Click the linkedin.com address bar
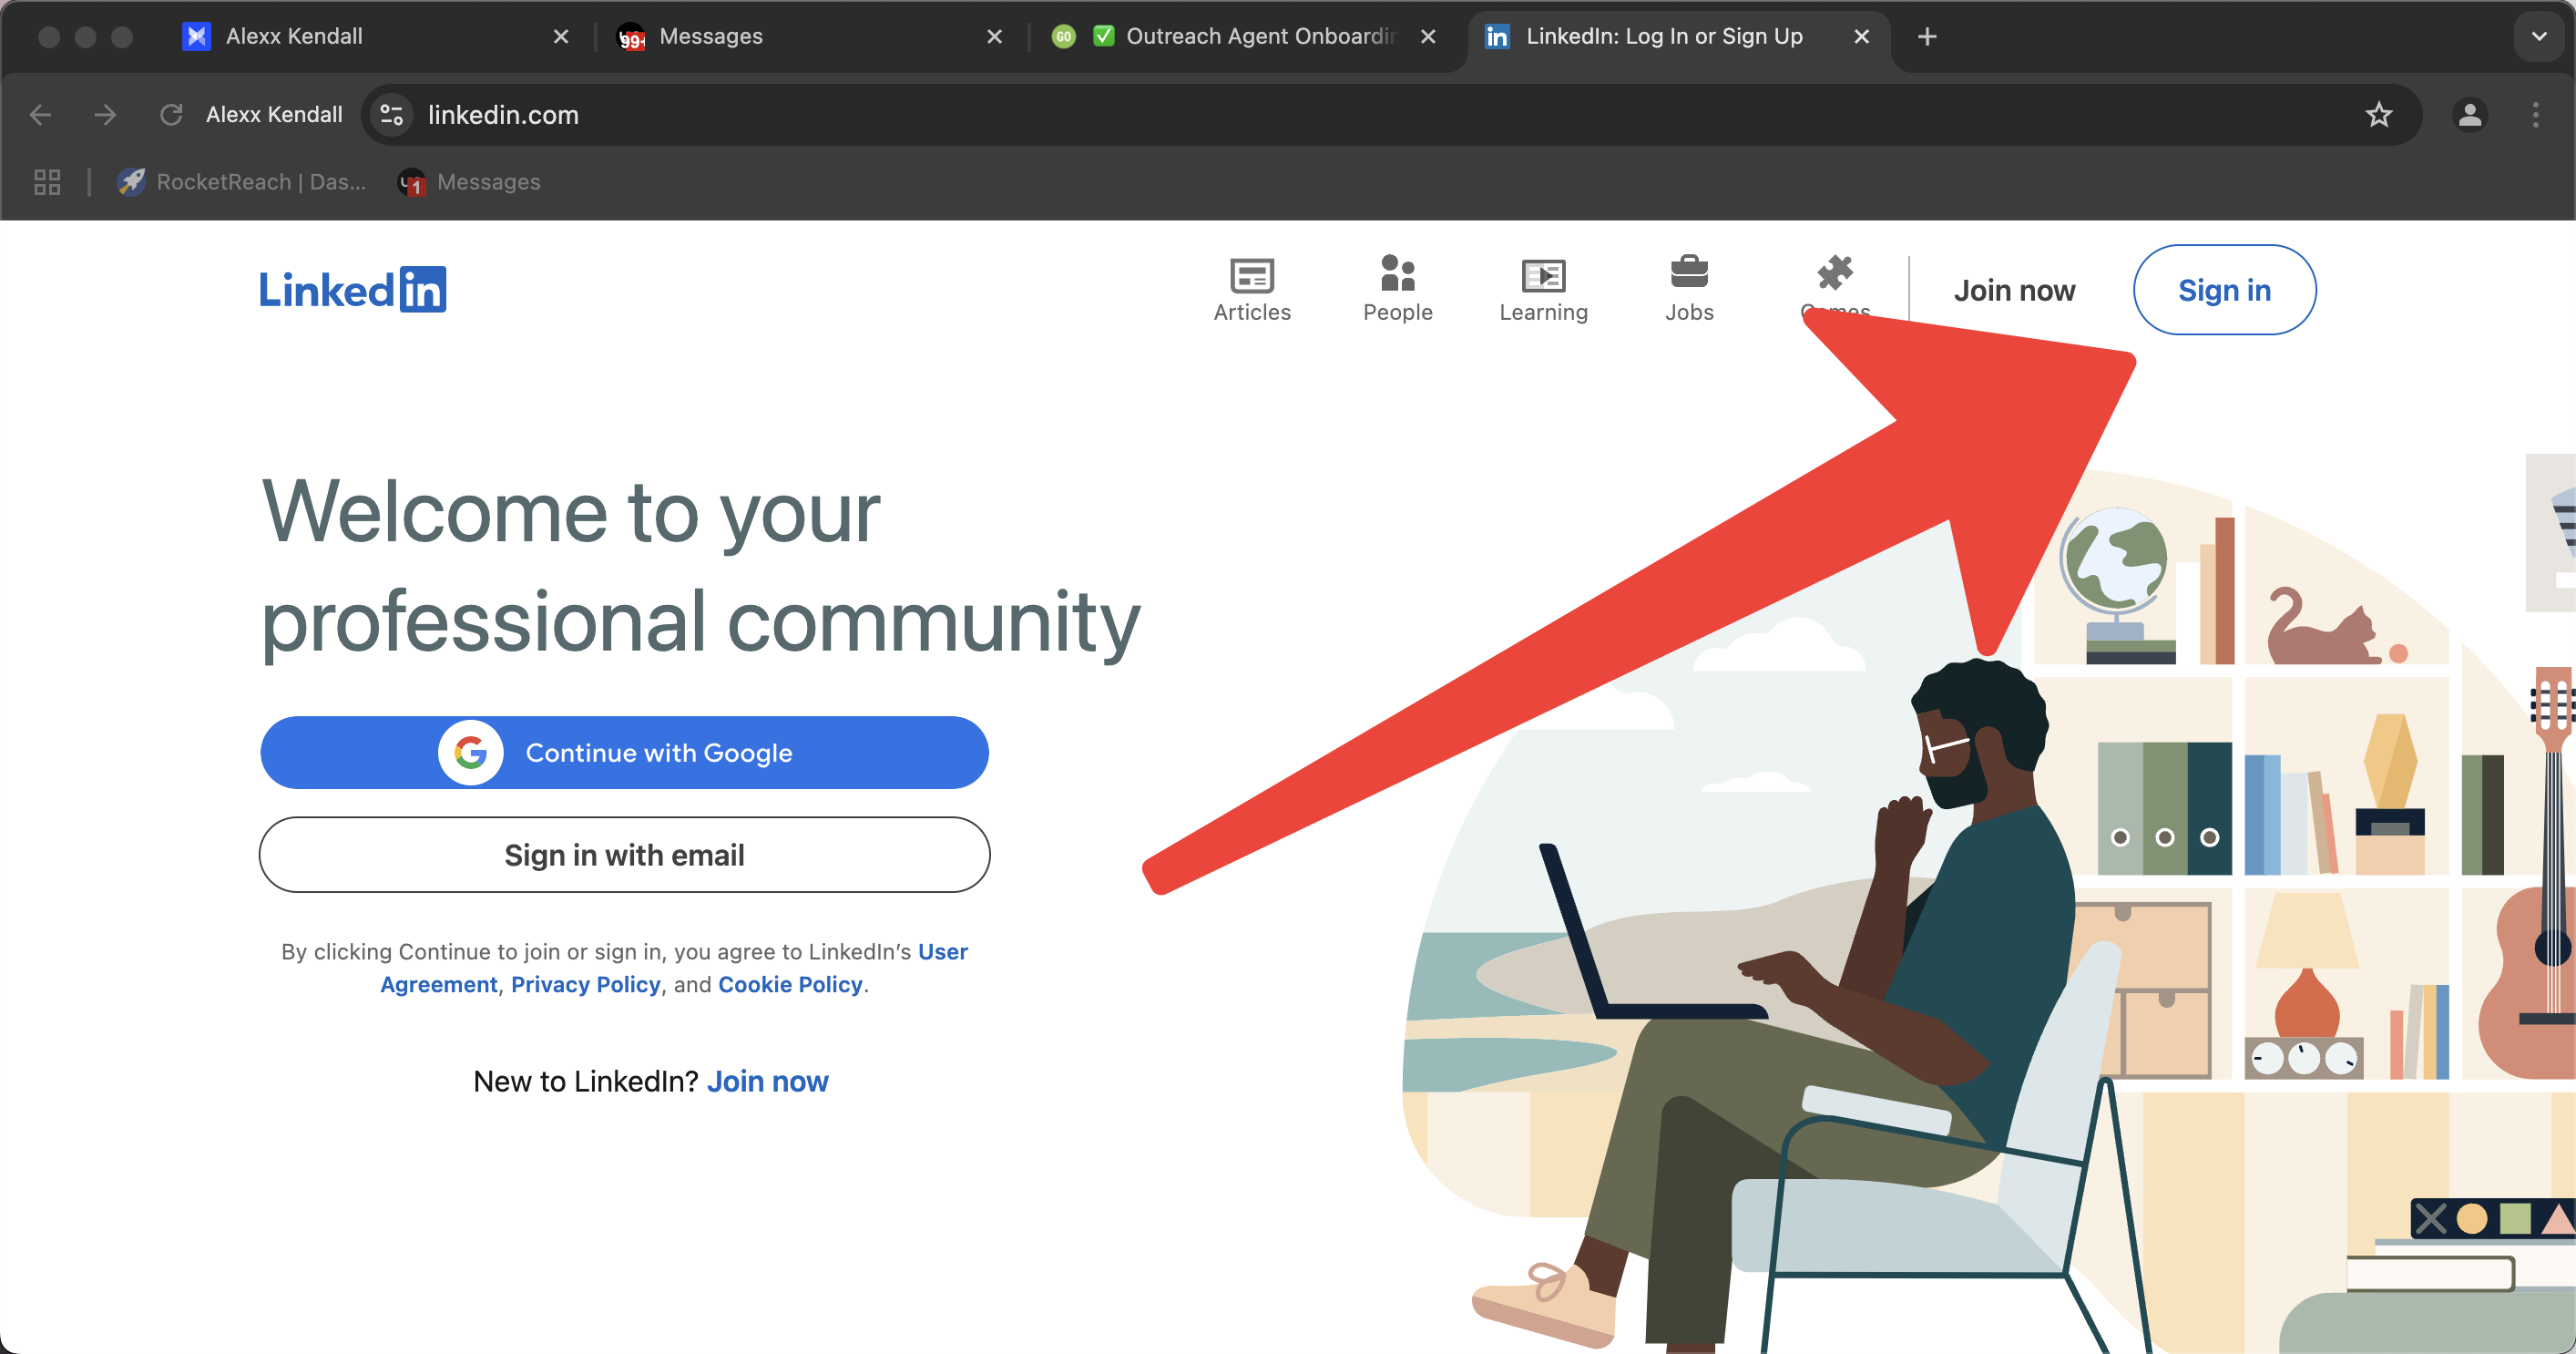 1390,115
